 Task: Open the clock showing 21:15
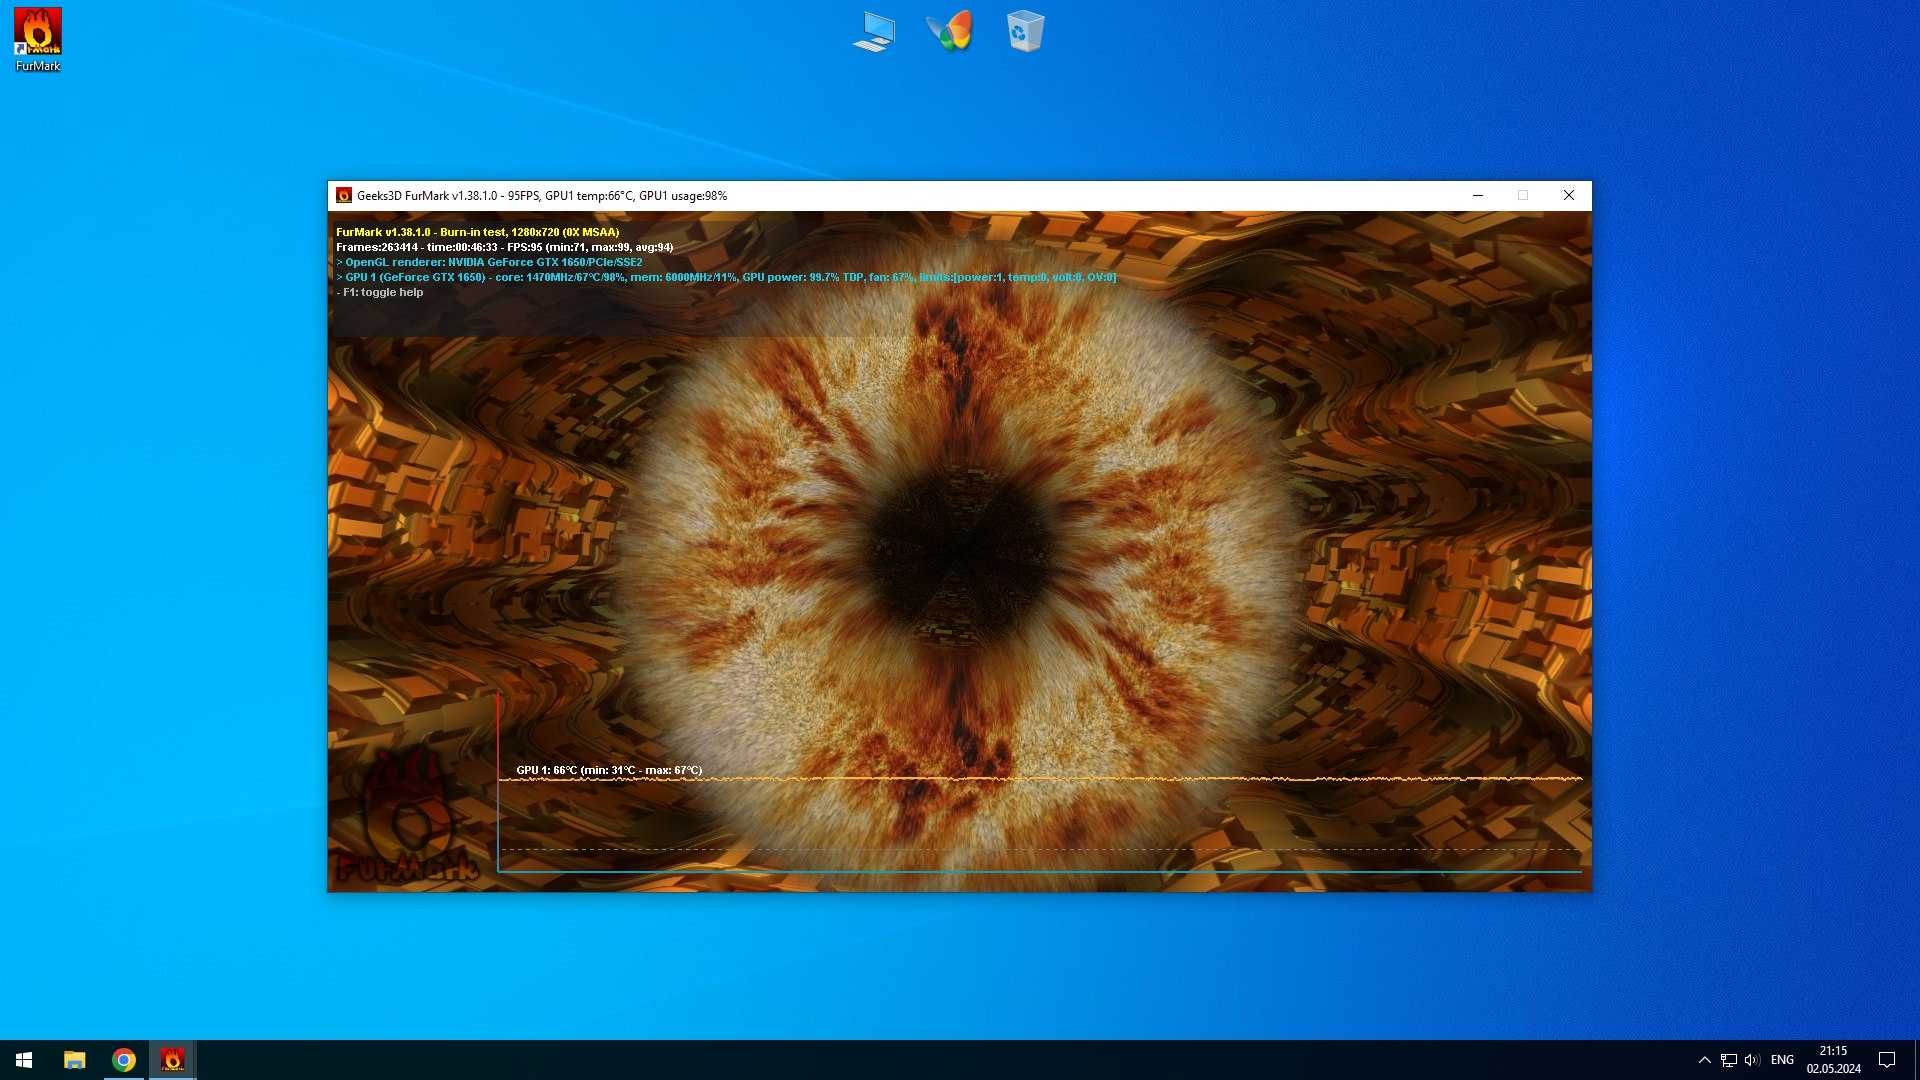pos(1833,1060)
